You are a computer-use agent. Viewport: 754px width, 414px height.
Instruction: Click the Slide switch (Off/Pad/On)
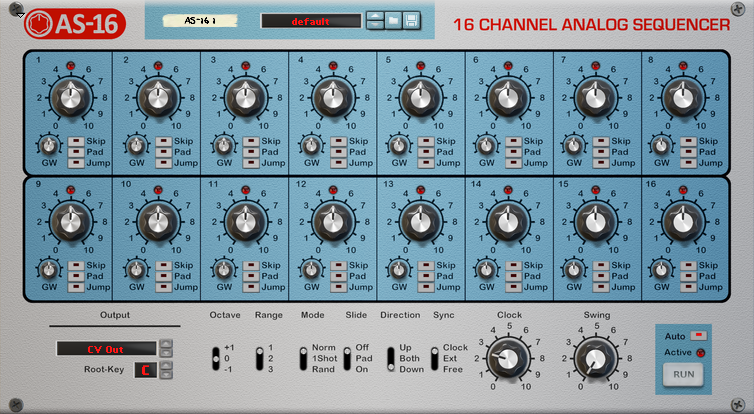(x=347, y=358)
